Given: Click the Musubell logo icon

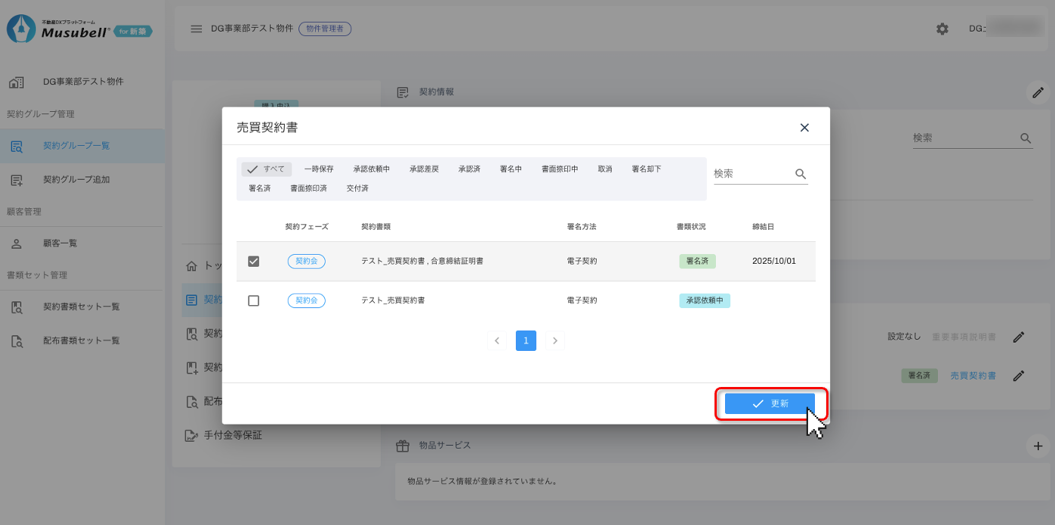Looking at the screenshot, I should (x=21, y=29).
